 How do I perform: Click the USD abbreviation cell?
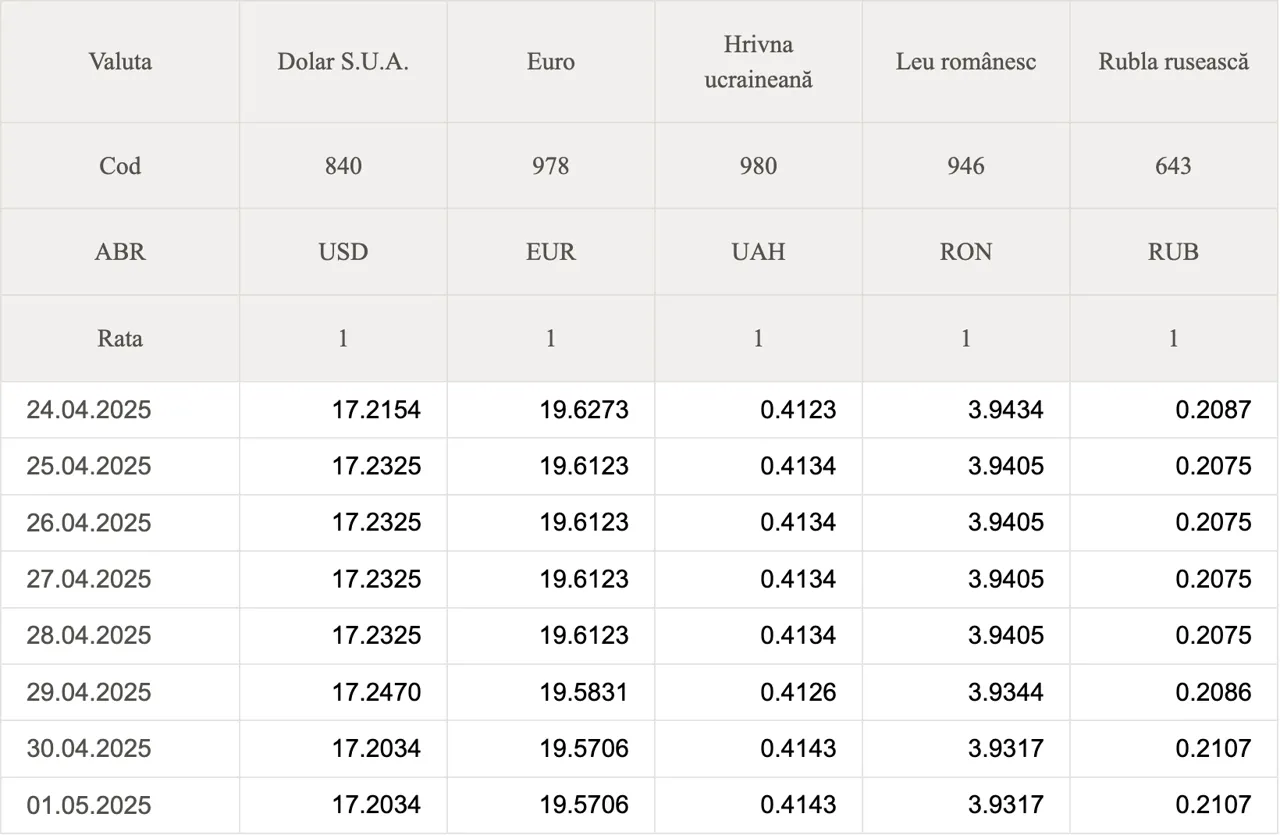343,252
